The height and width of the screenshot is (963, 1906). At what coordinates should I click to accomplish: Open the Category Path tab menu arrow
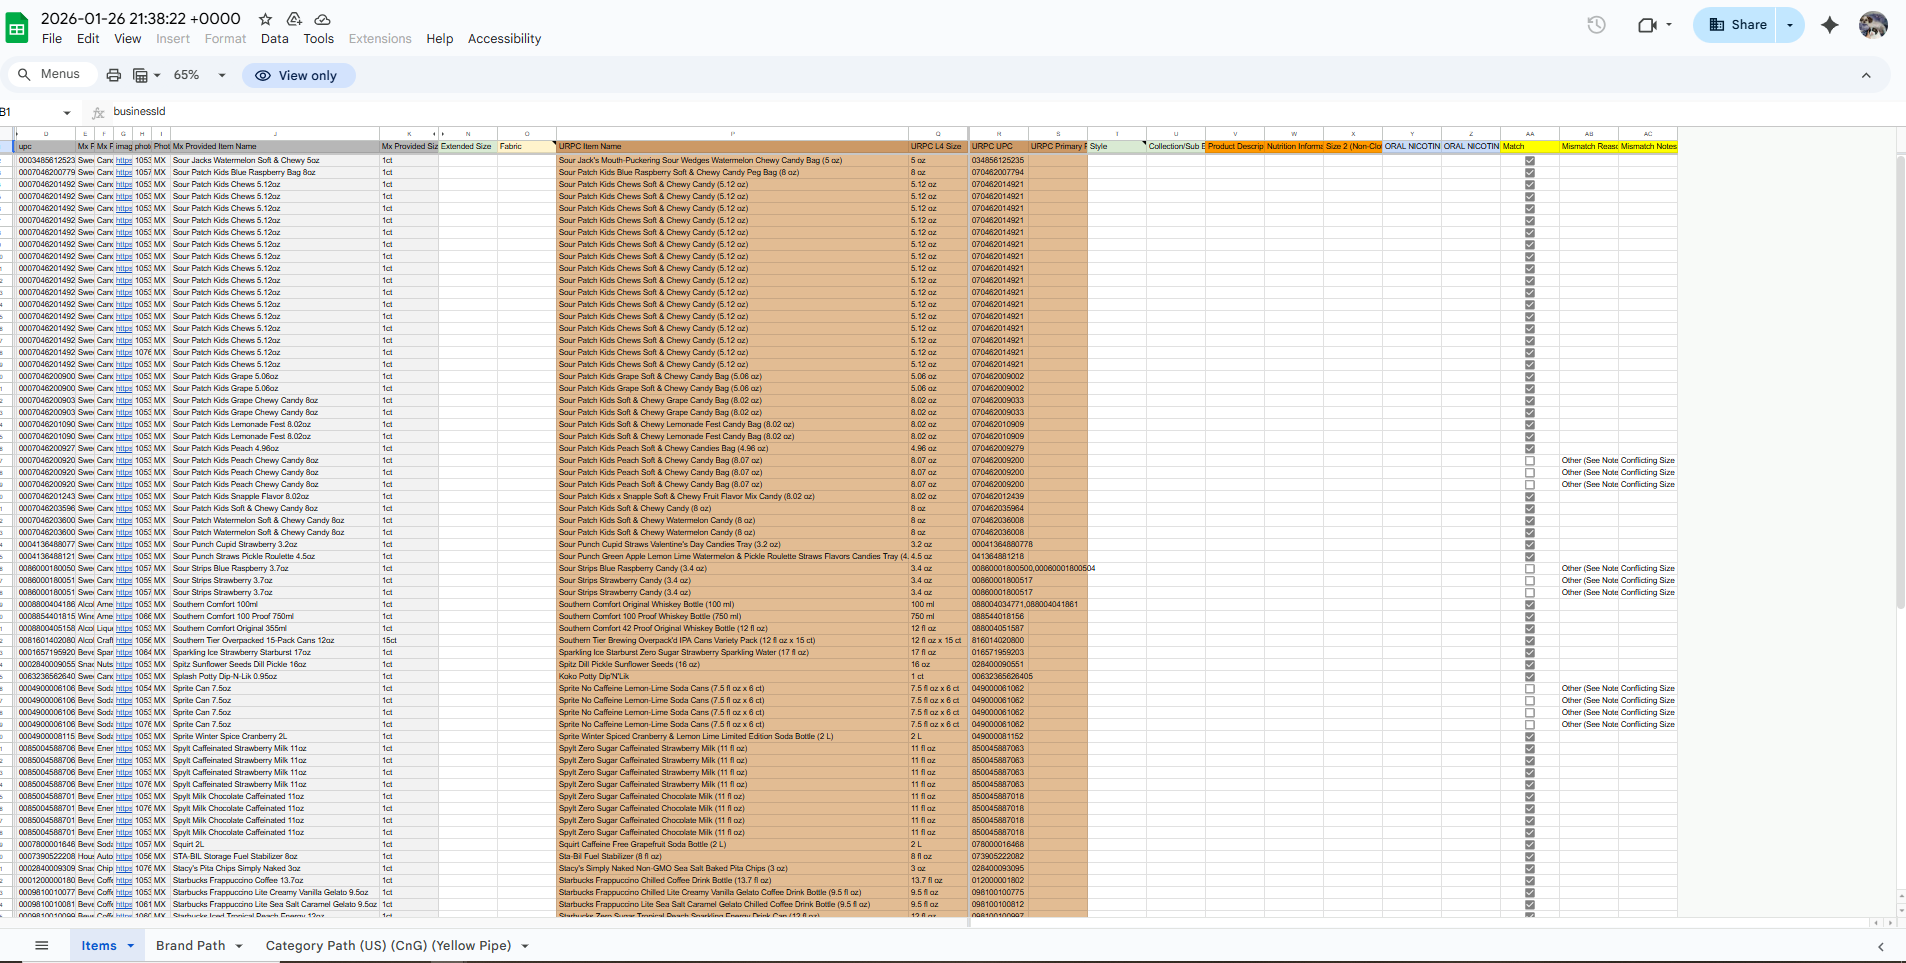click(x=525, y=946)
